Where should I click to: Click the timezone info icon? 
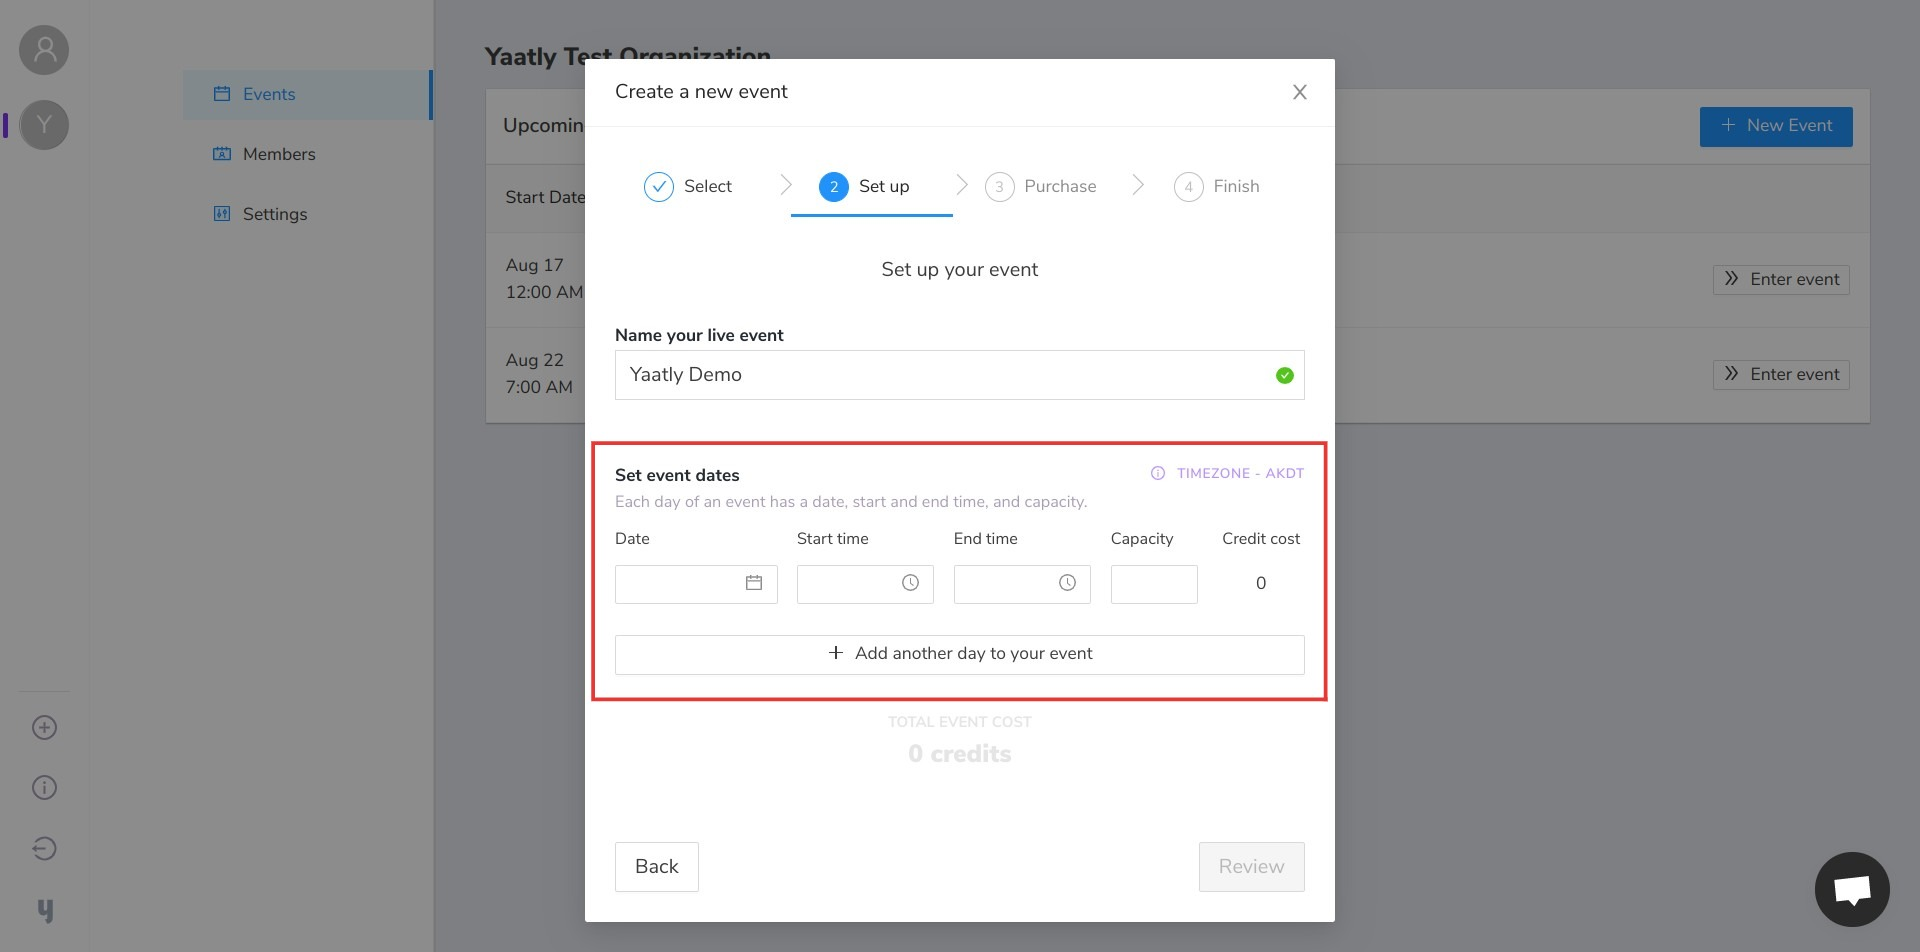point(1158,473)
